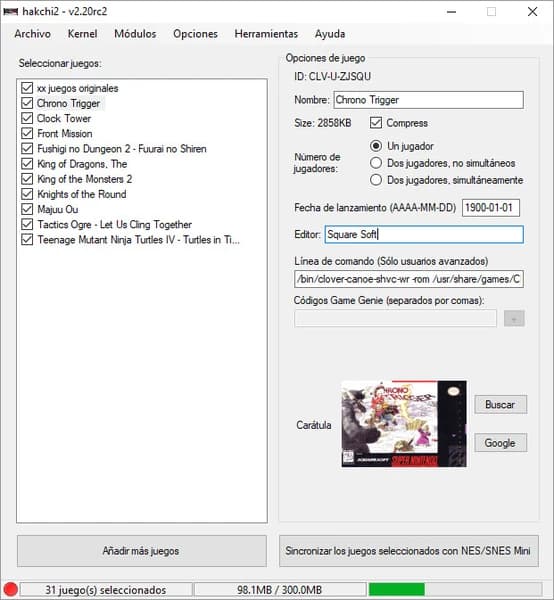Uncheck the King of Dragons checkbox
This screenshot has width=554, height=600.
(x=27, y=164)
